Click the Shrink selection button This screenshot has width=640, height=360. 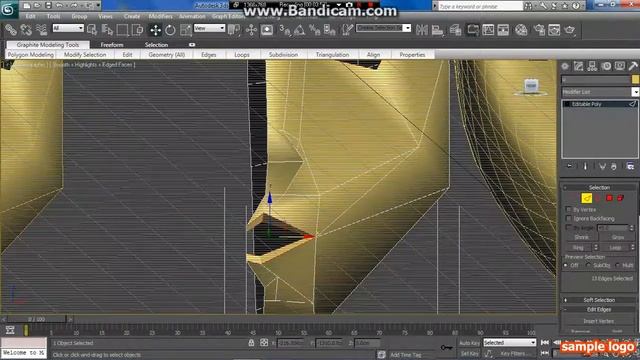[x=581, y=237]
